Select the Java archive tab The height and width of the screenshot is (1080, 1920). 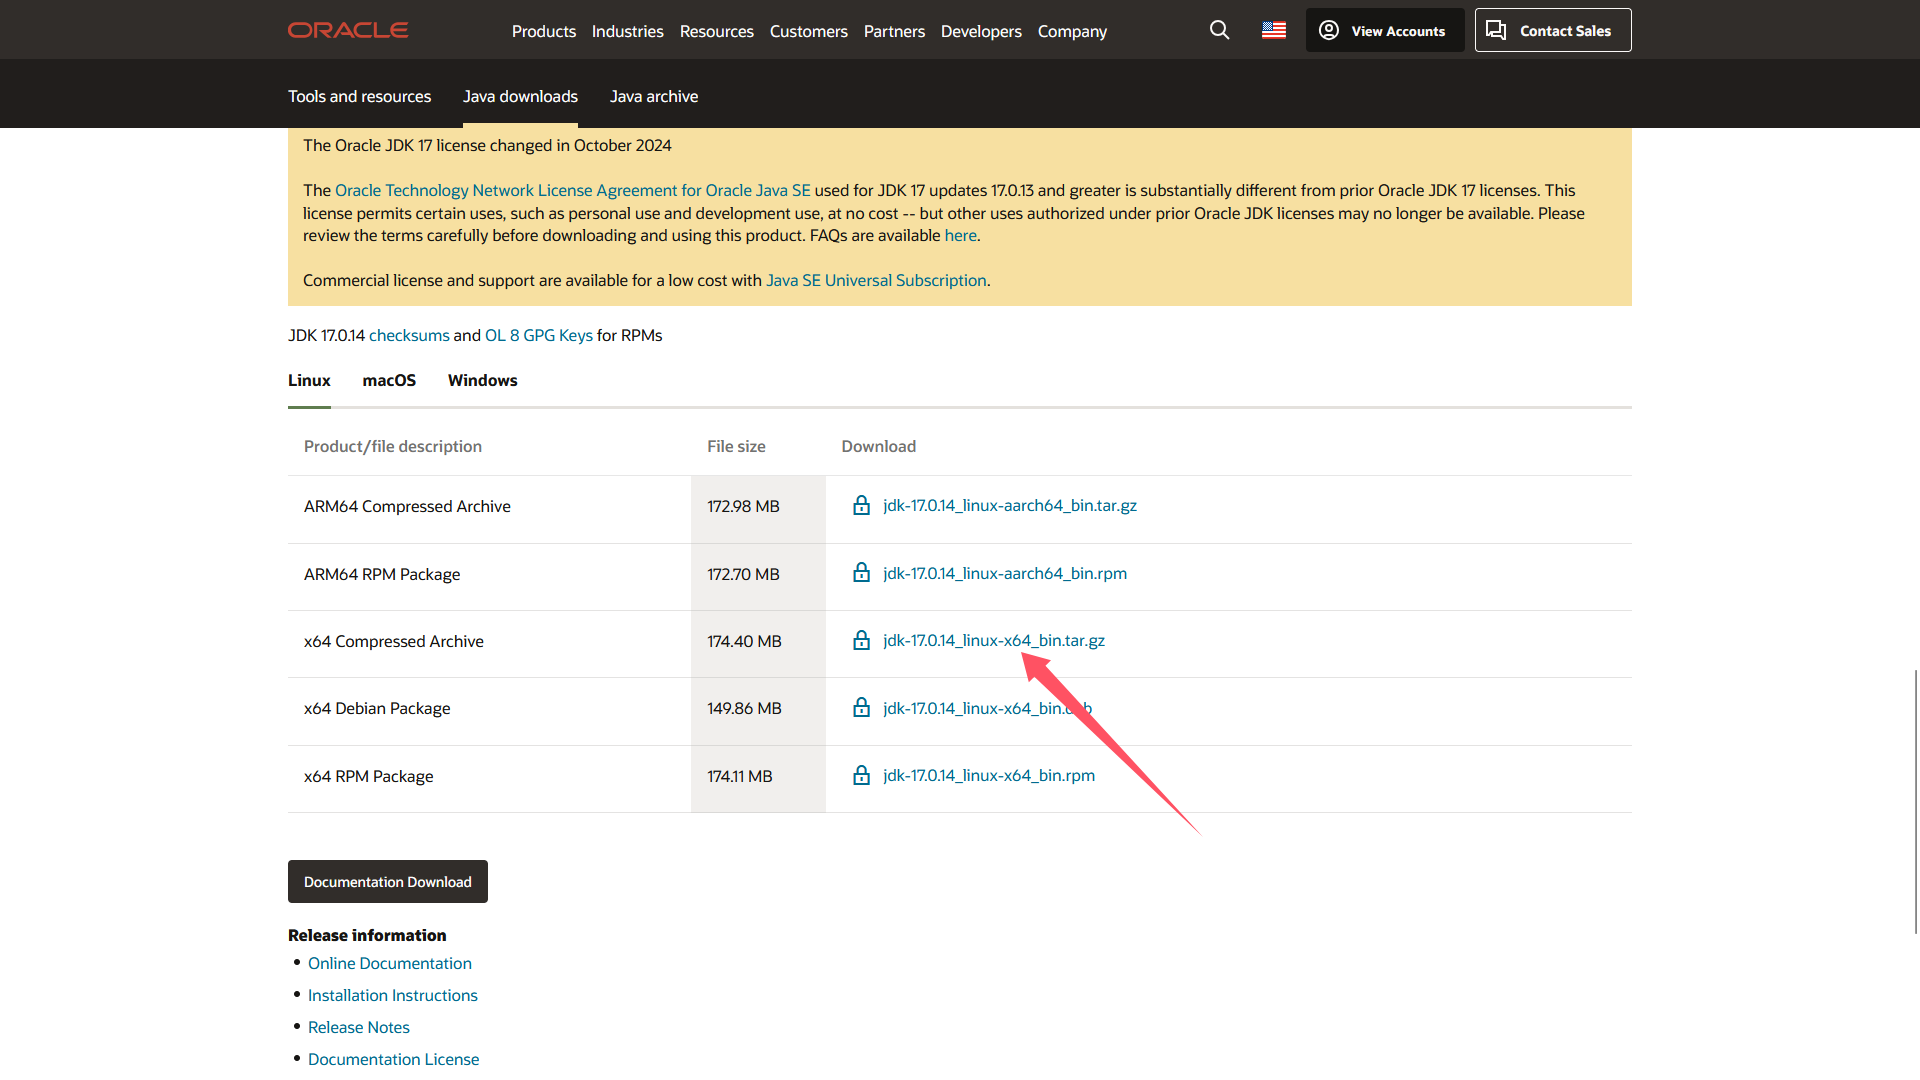(654, 96)
